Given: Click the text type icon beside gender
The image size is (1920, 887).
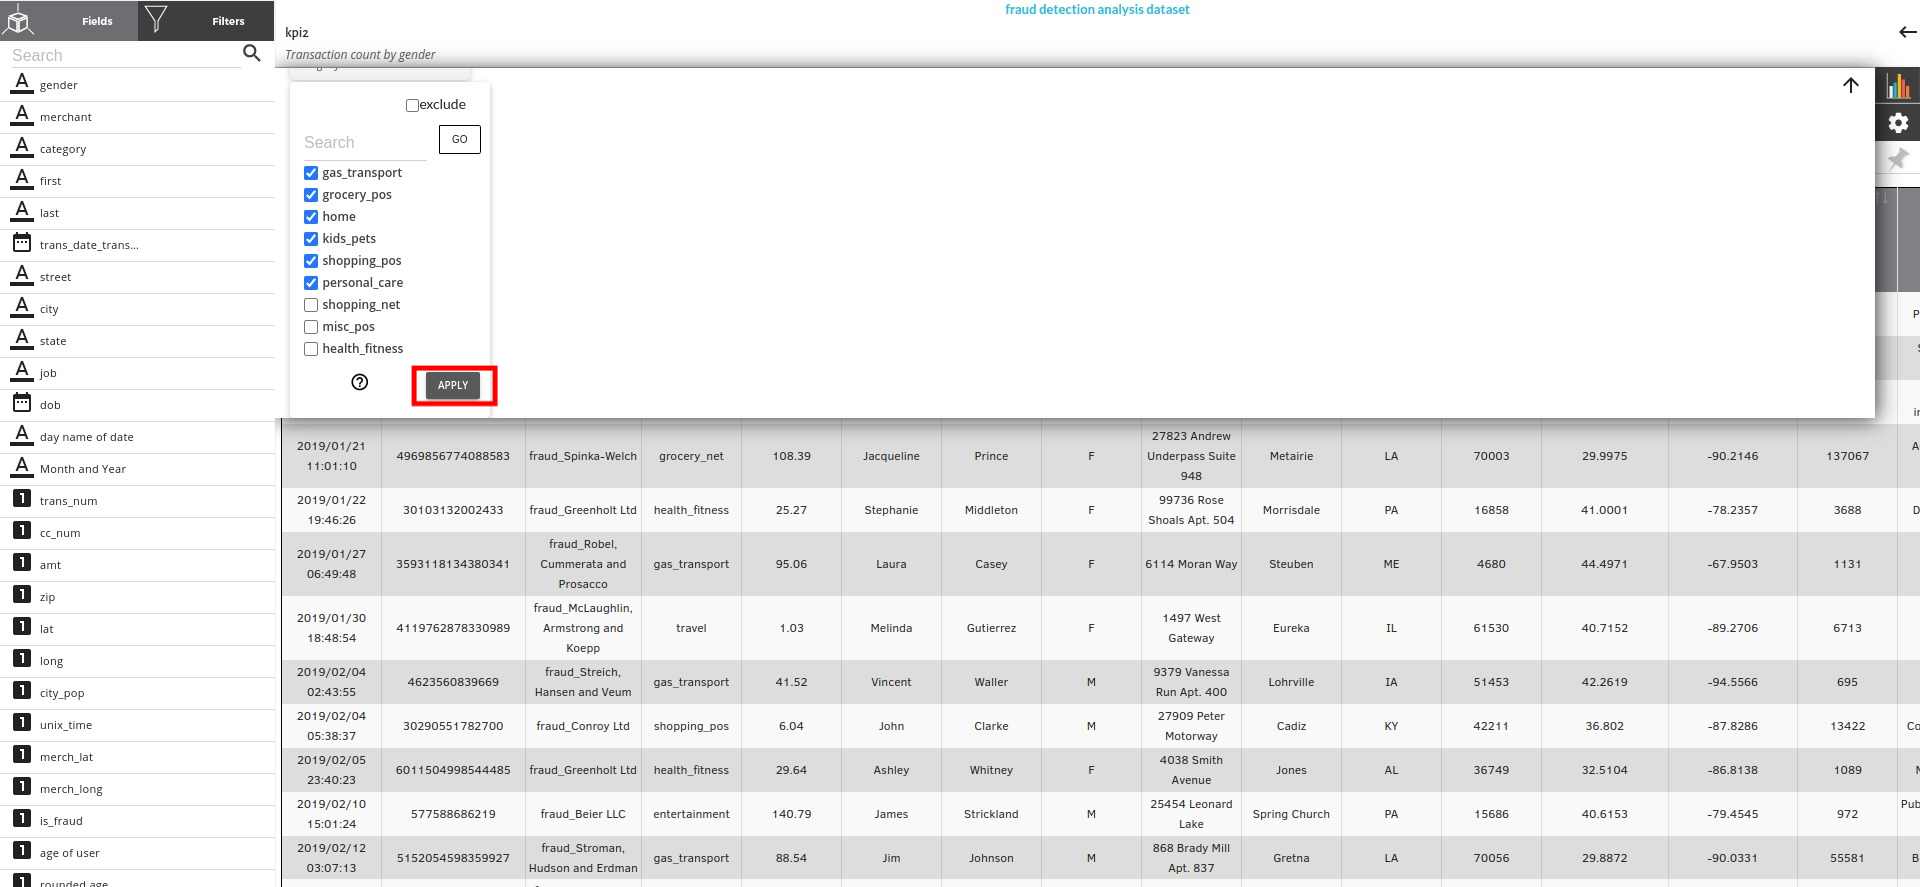Looking at the screenshot, I should click(x=22, y=83).
